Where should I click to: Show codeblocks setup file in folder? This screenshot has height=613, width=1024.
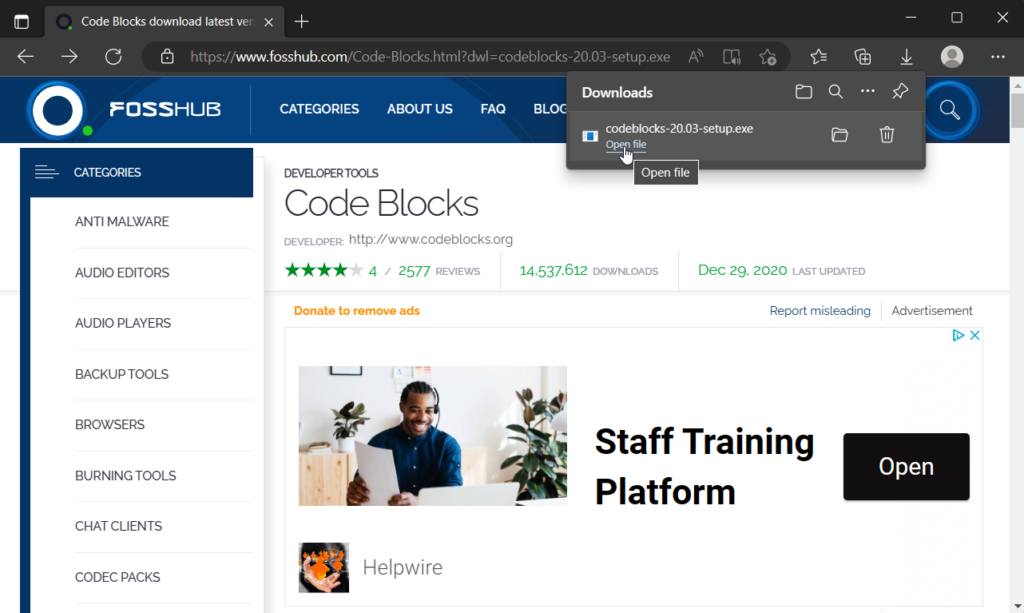840,135
